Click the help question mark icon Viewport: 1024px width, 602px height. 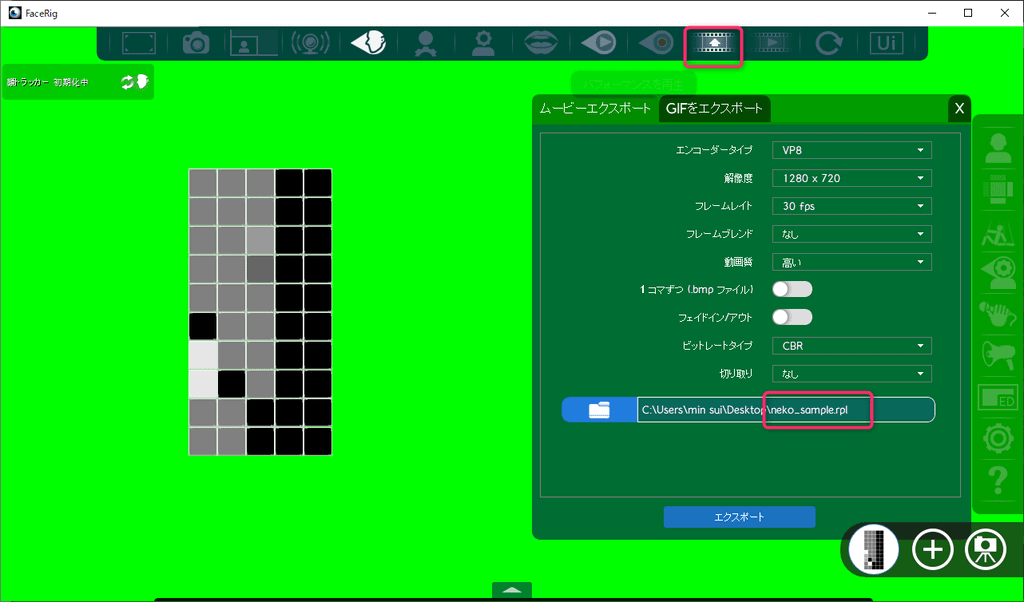click(x=997, y=479)
